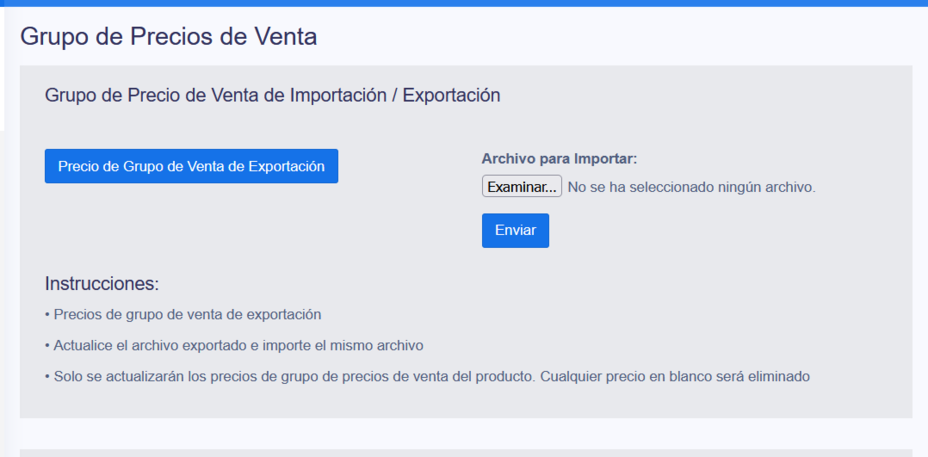Submit the import with Enviar button
This screenshot has height=457, width=928.
pos(515,230)
